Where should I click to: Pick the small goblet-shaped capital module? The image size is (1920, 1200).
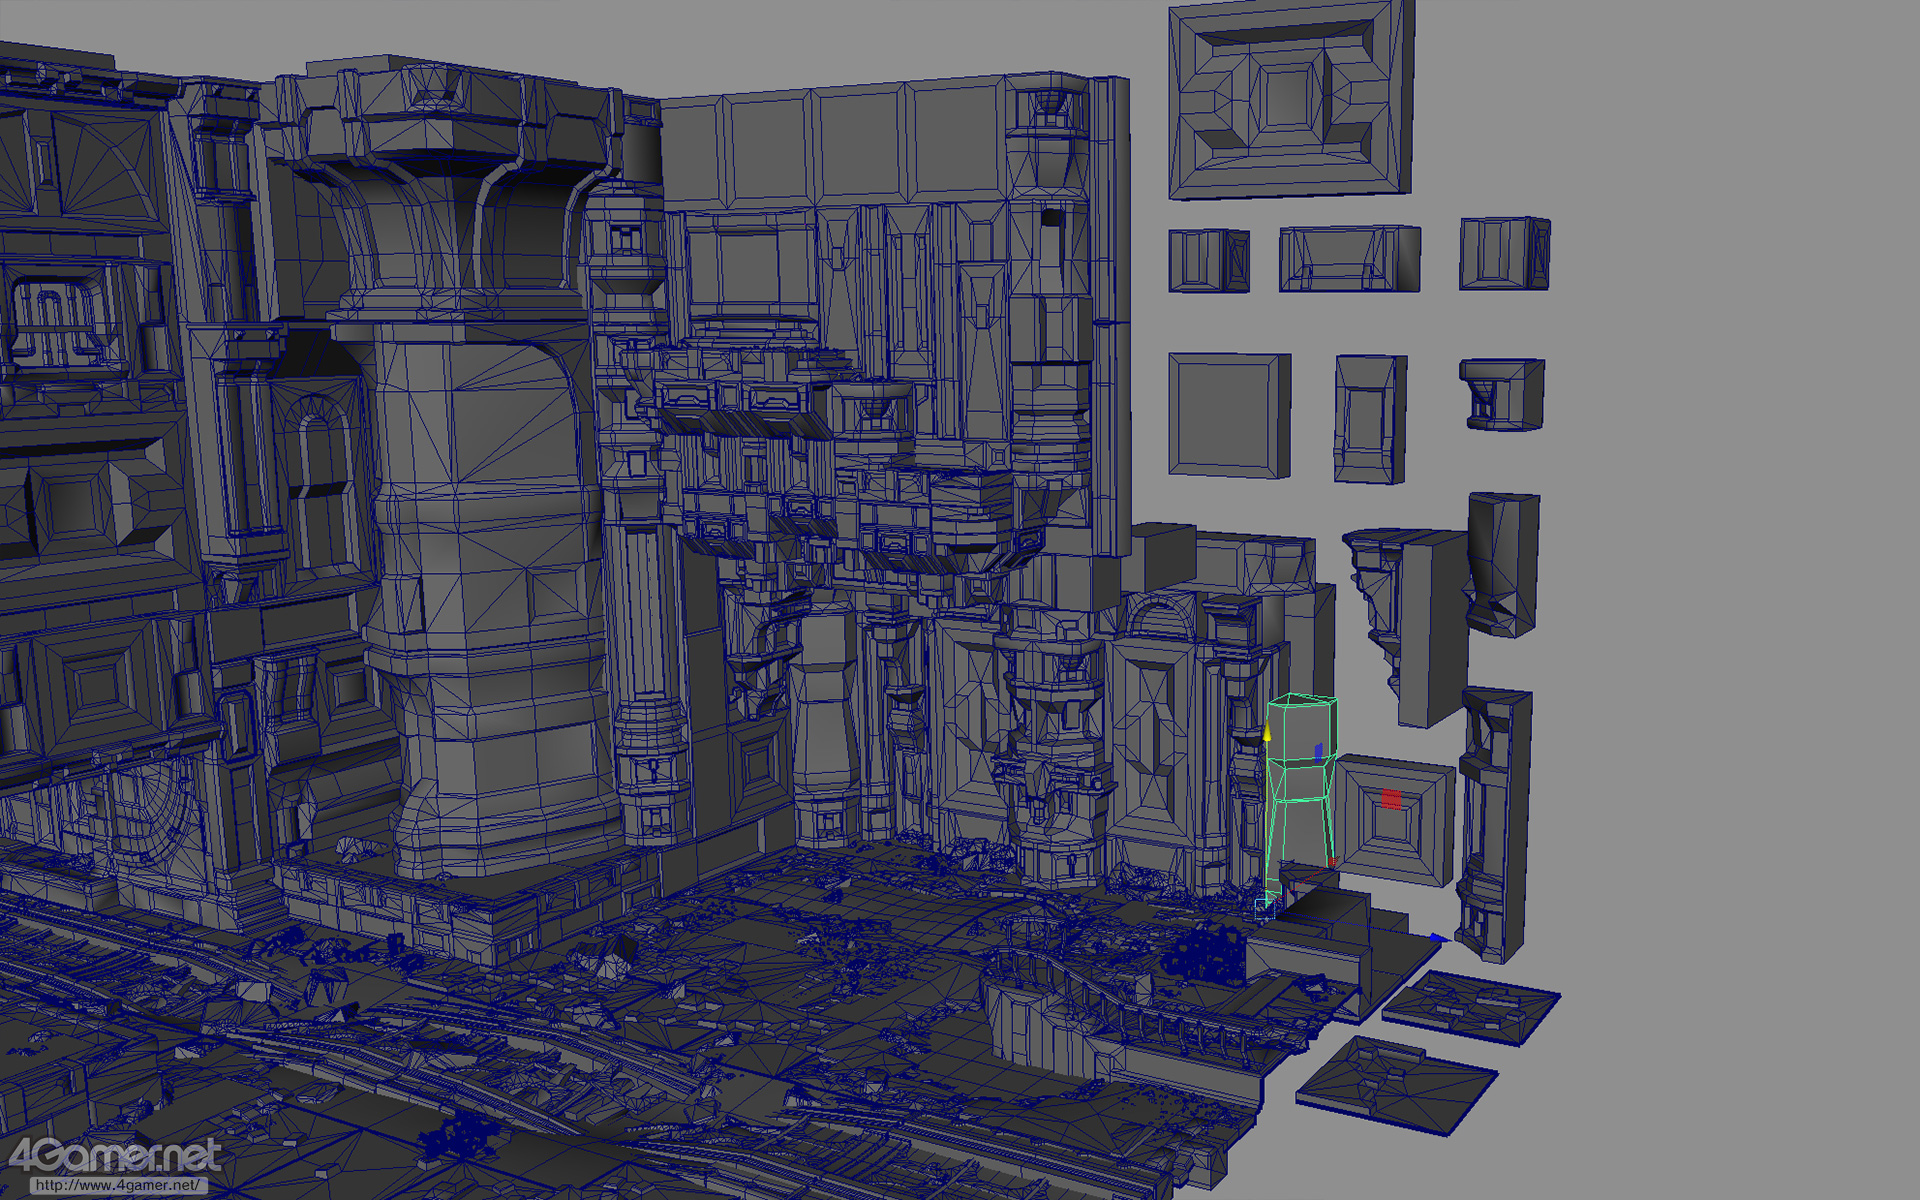click(1500, 394)
